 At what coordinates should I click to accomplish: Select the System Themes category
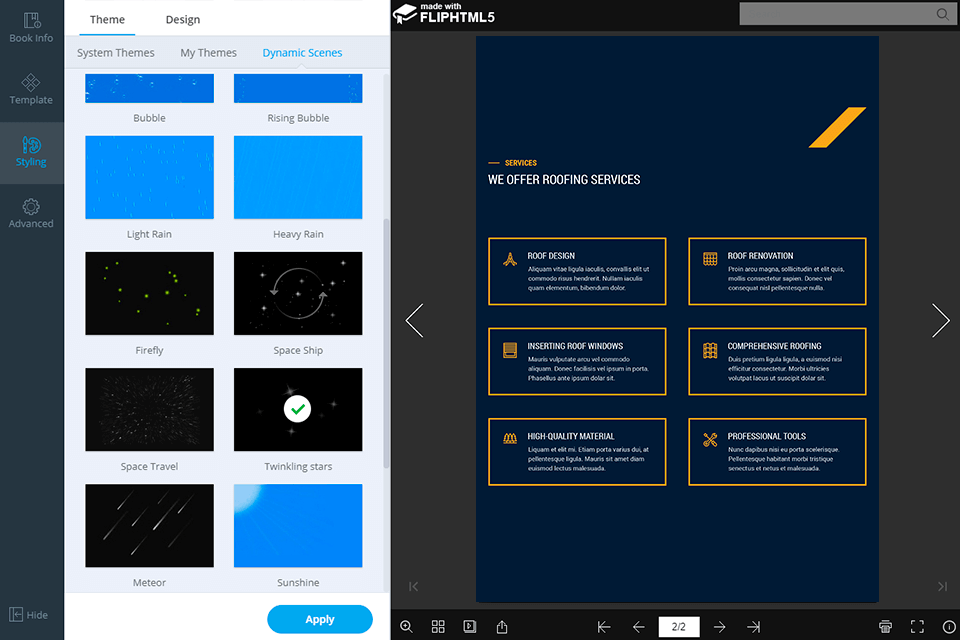pos(115,52)
